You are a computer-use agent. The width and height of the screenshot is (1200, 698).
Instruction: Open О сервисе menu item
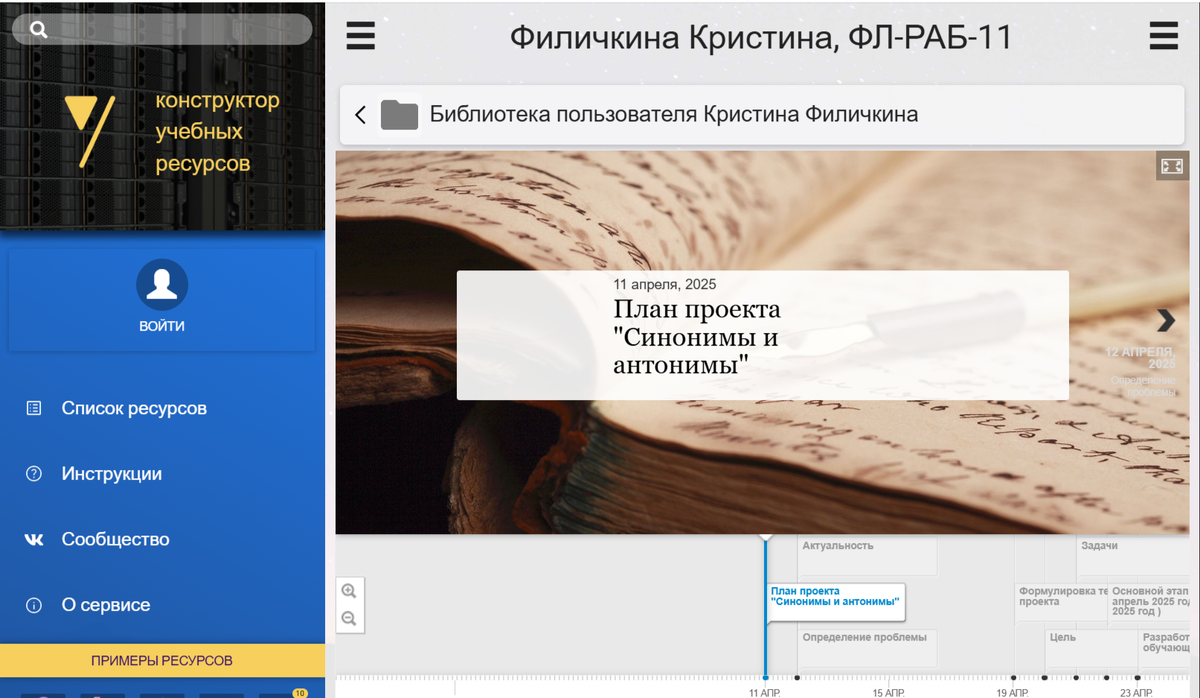(x=106, y=605)
